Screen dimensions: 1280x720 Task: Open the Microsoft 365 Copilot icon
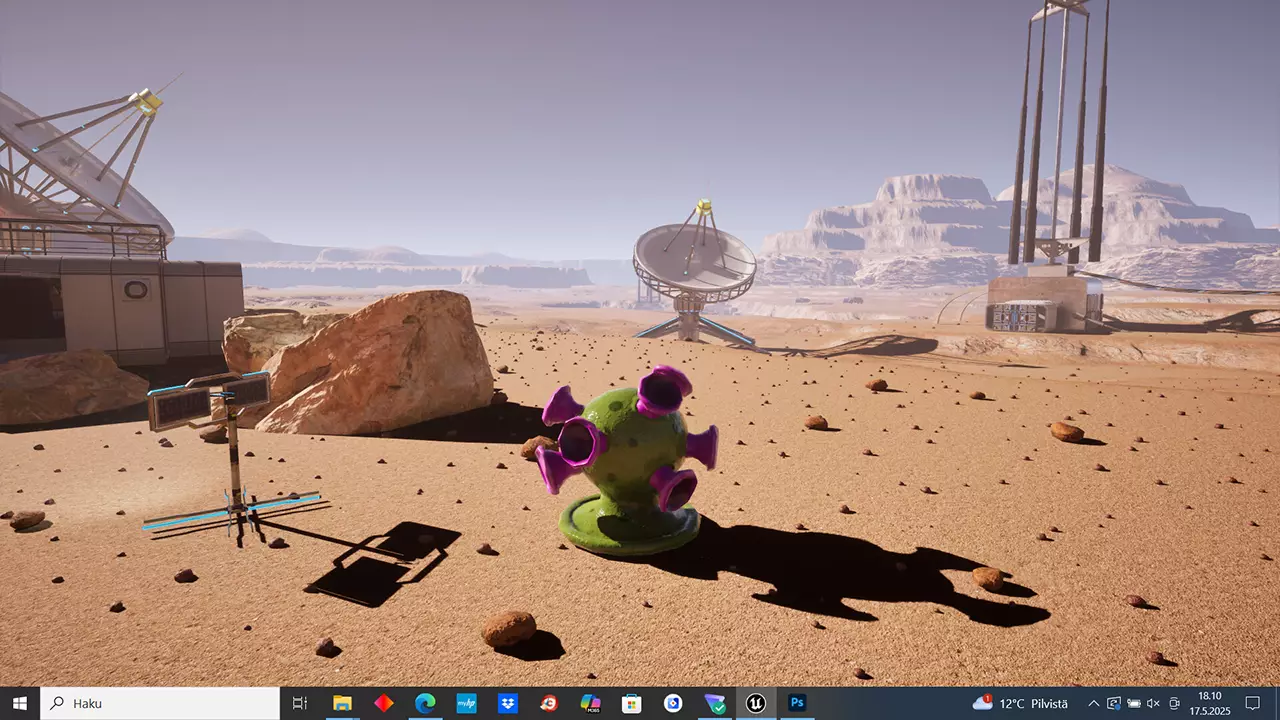pos(590,703)
